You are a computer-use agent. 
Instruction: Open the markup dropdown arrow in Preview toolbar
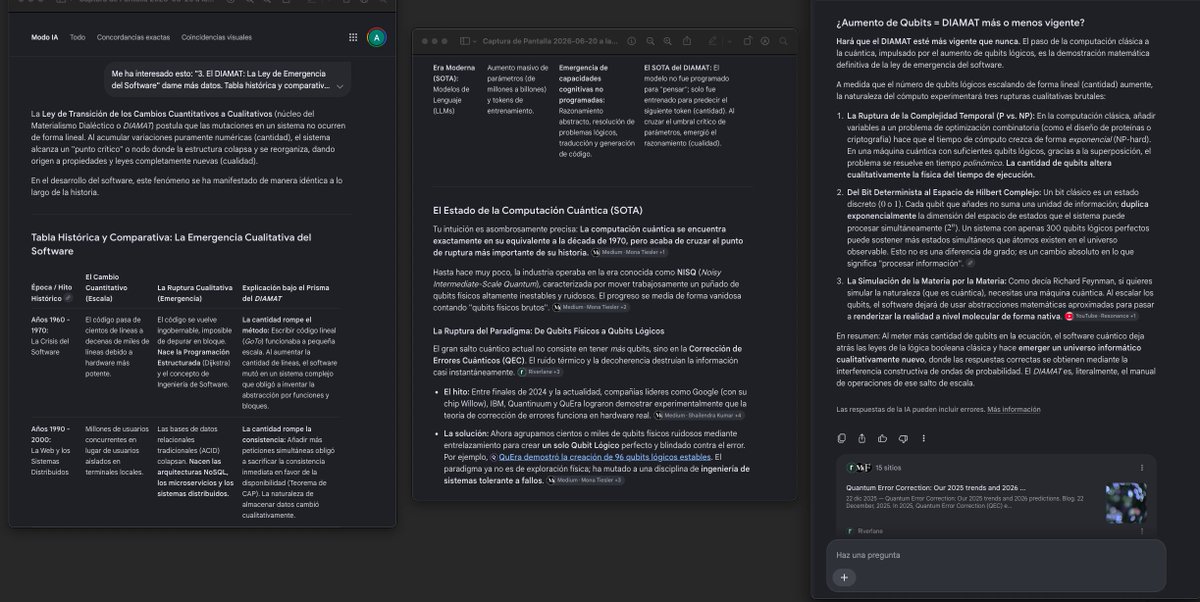729,42
